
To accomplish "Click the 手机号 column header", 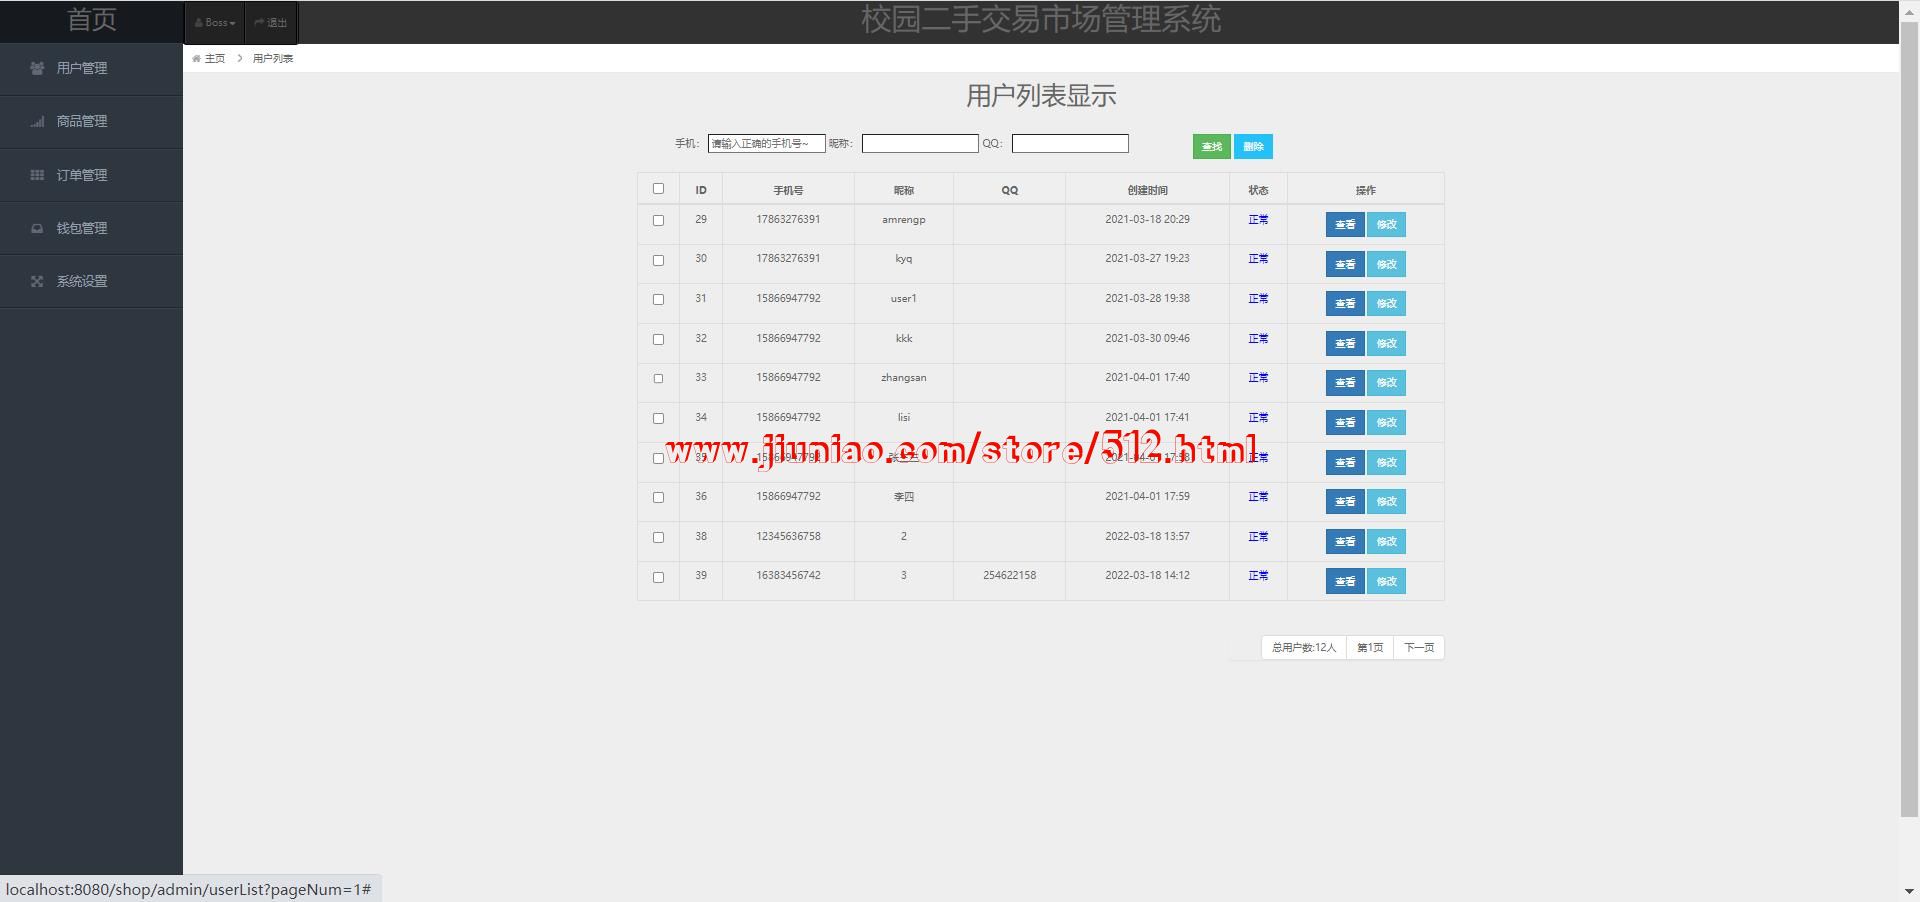I will [788, 190].
